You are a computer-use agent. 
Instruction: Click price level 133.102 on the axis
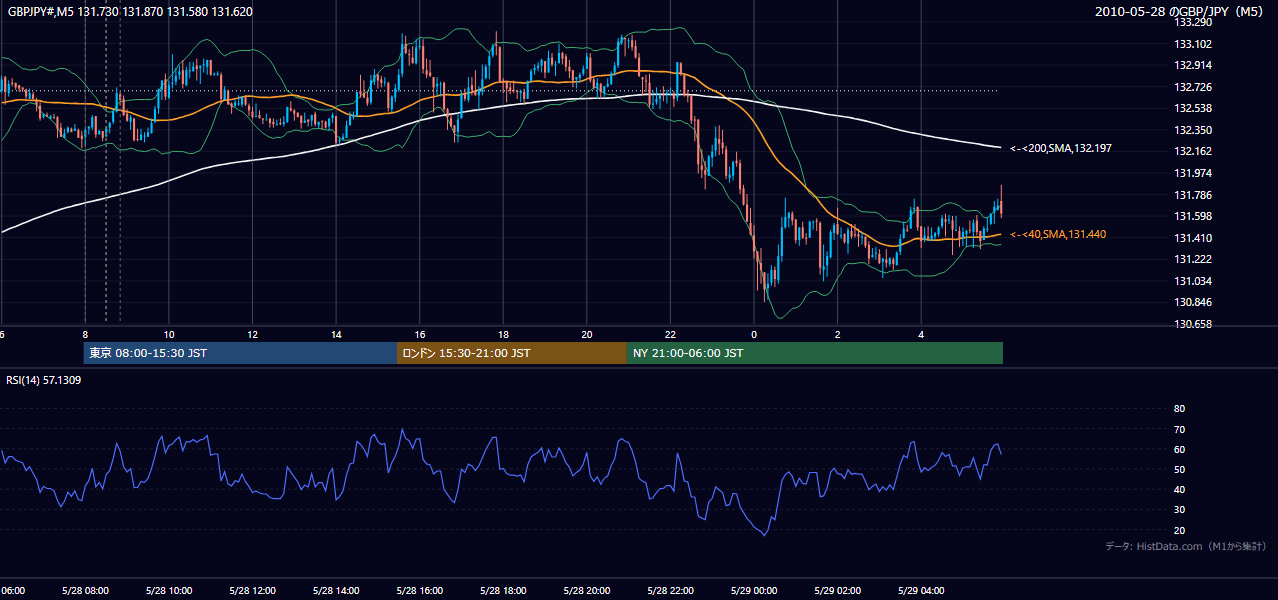point(1192,44)
